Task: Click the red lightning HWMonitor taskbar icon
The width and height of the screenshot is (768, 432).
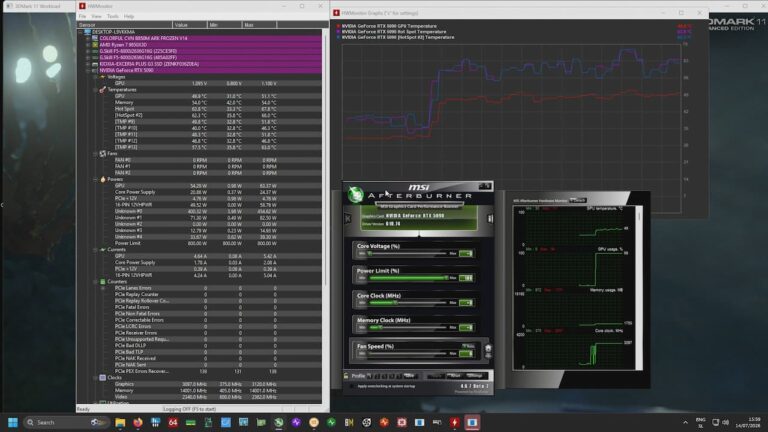Action: [455, 422]
